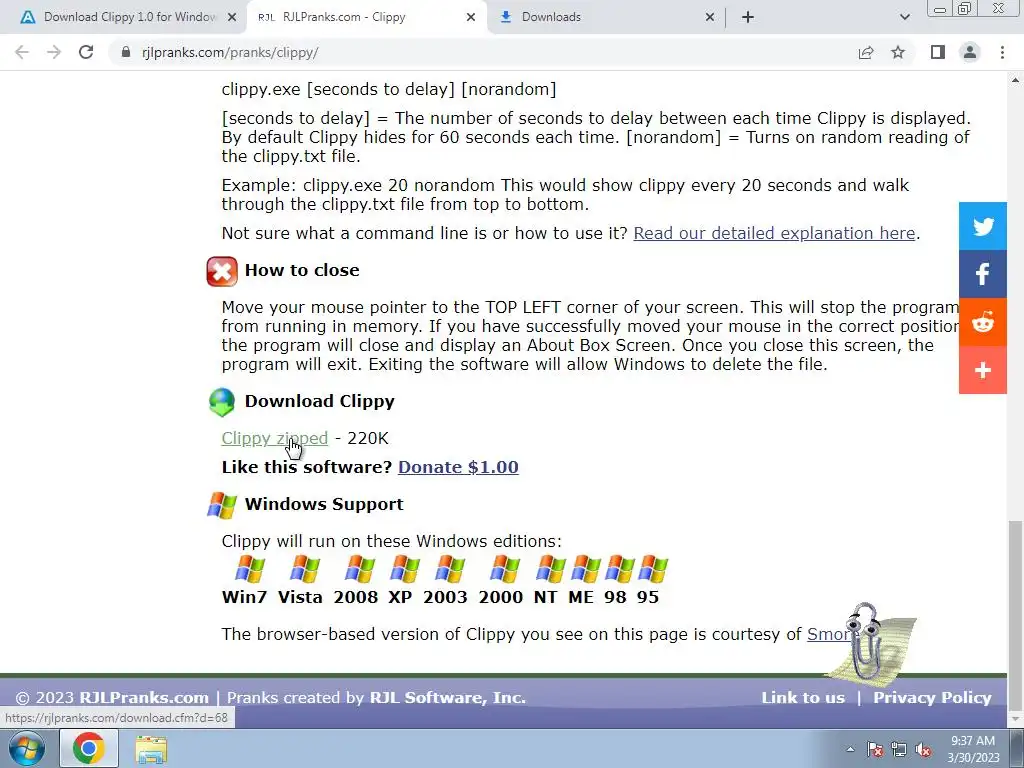Click the green globe Download Clippy icon
Image resolution: width=1024 pixels, height=768 pixels.
click(x=222, y=402)
